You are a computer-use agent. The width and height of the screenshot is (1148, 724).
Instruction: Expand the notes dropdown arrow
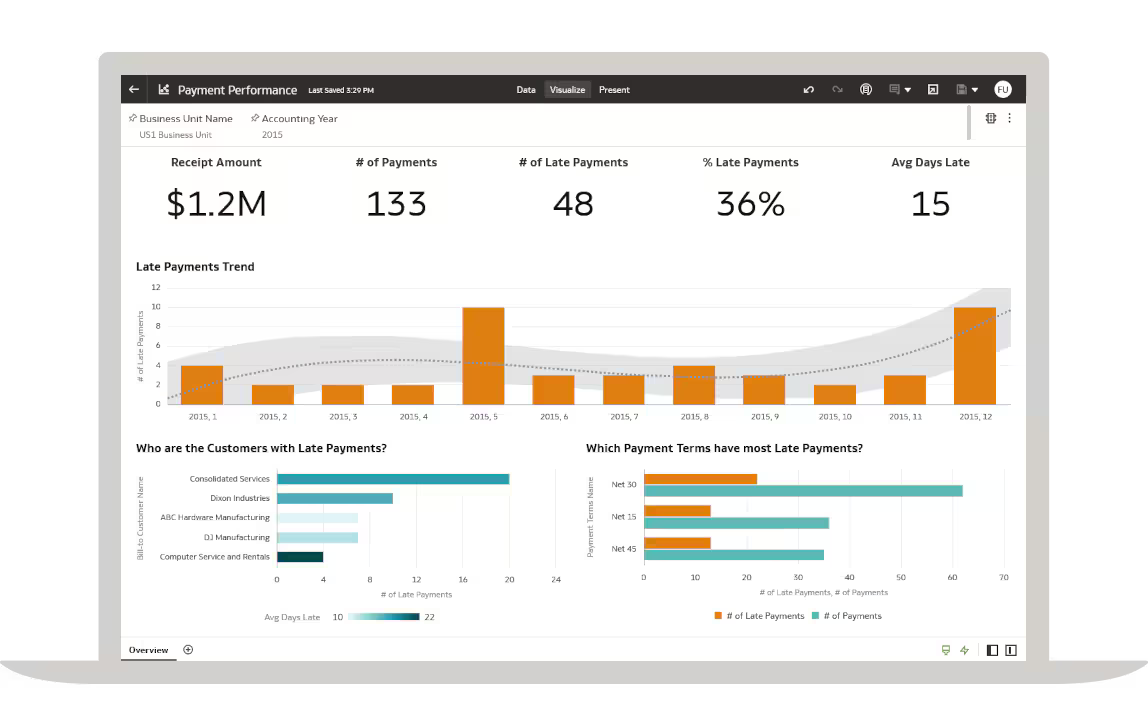point(908,90)
